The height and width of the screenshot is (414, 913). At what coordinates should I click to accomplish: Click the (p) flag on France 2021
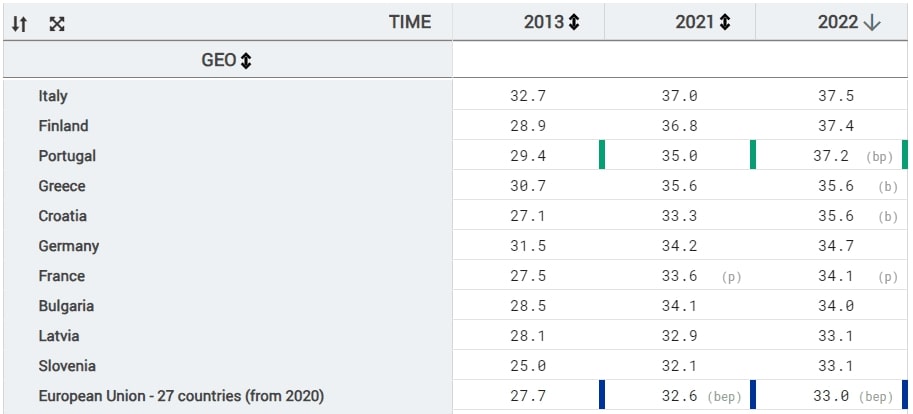(731, 277)
